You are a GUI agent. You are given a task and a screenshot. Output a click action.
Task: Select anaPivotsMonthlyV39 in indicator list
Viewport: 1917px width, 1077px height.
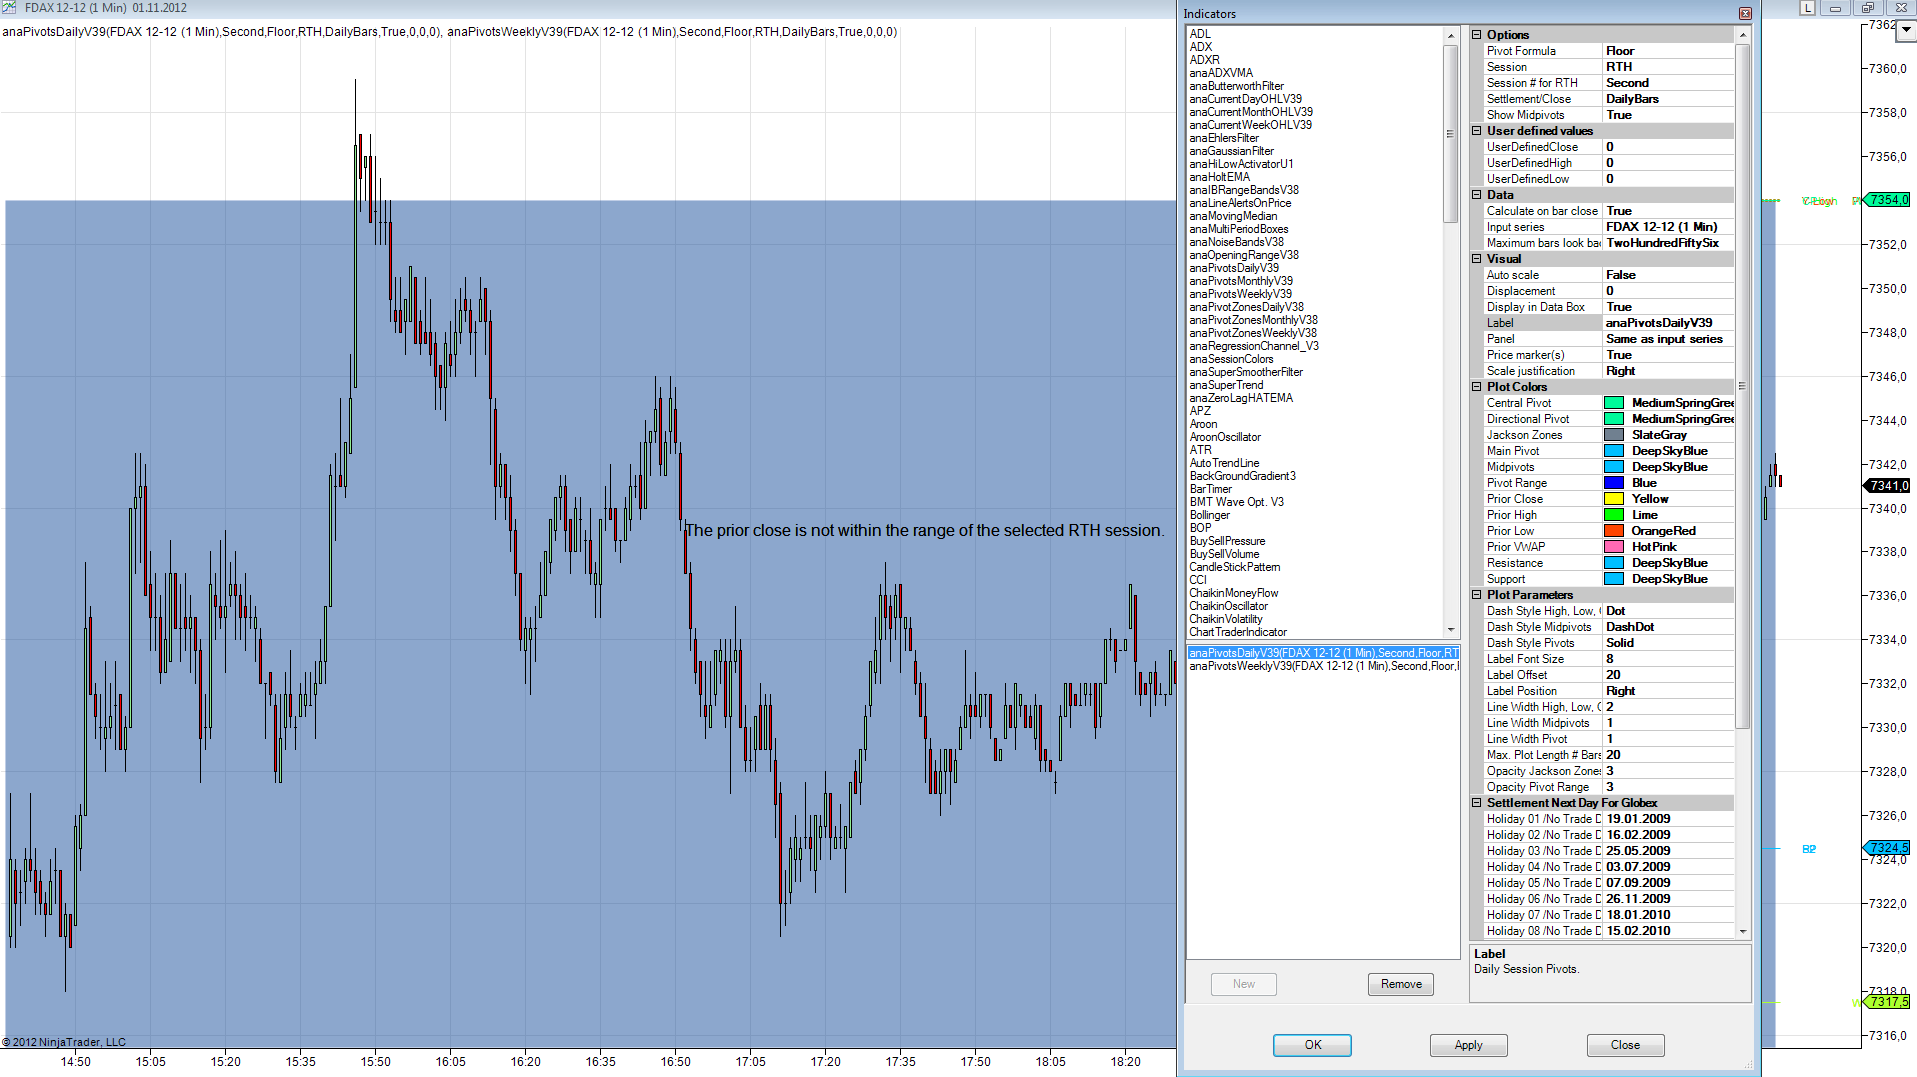point(1240,281)
